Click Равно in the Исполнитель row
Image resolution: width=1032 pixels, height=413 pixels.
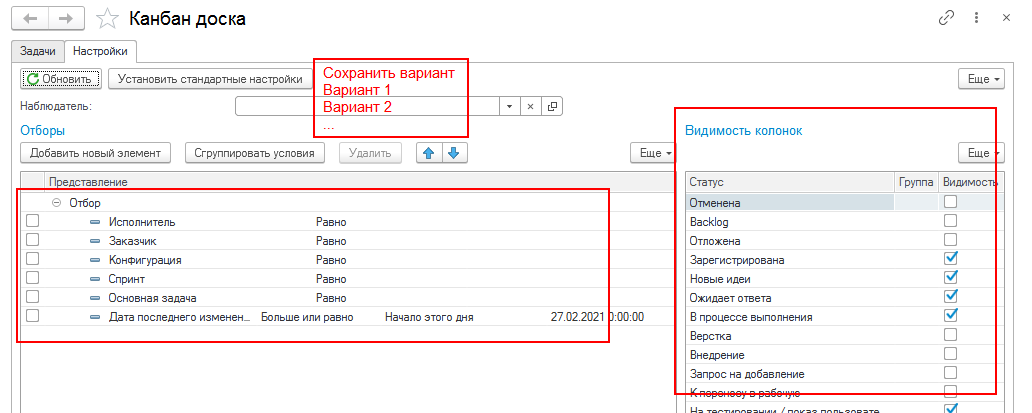330,222
